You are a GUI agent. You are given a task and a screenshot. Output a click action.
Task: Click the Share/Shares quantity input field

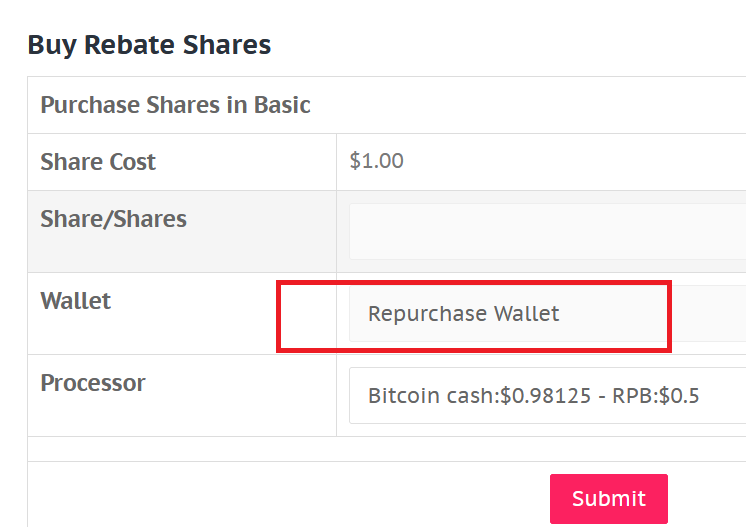pos(548,232)
